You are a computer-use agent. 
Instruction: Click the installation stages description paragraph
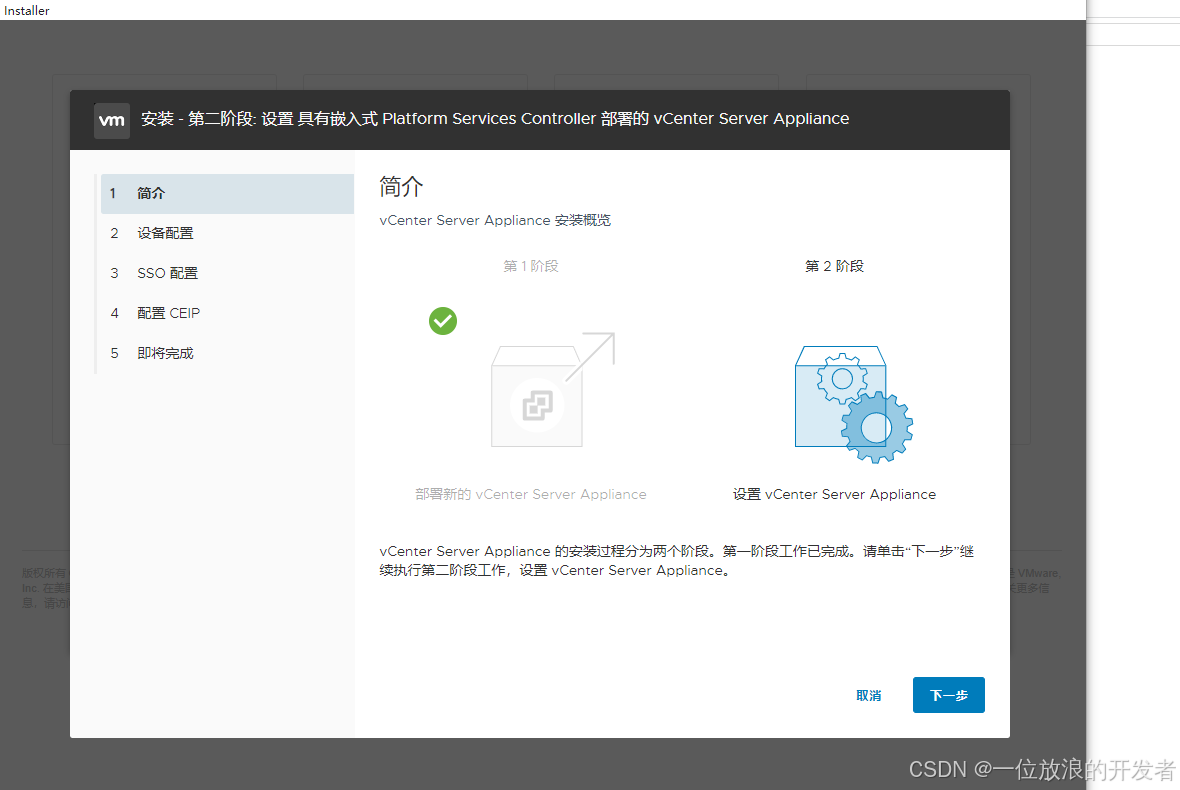(677, 561)
